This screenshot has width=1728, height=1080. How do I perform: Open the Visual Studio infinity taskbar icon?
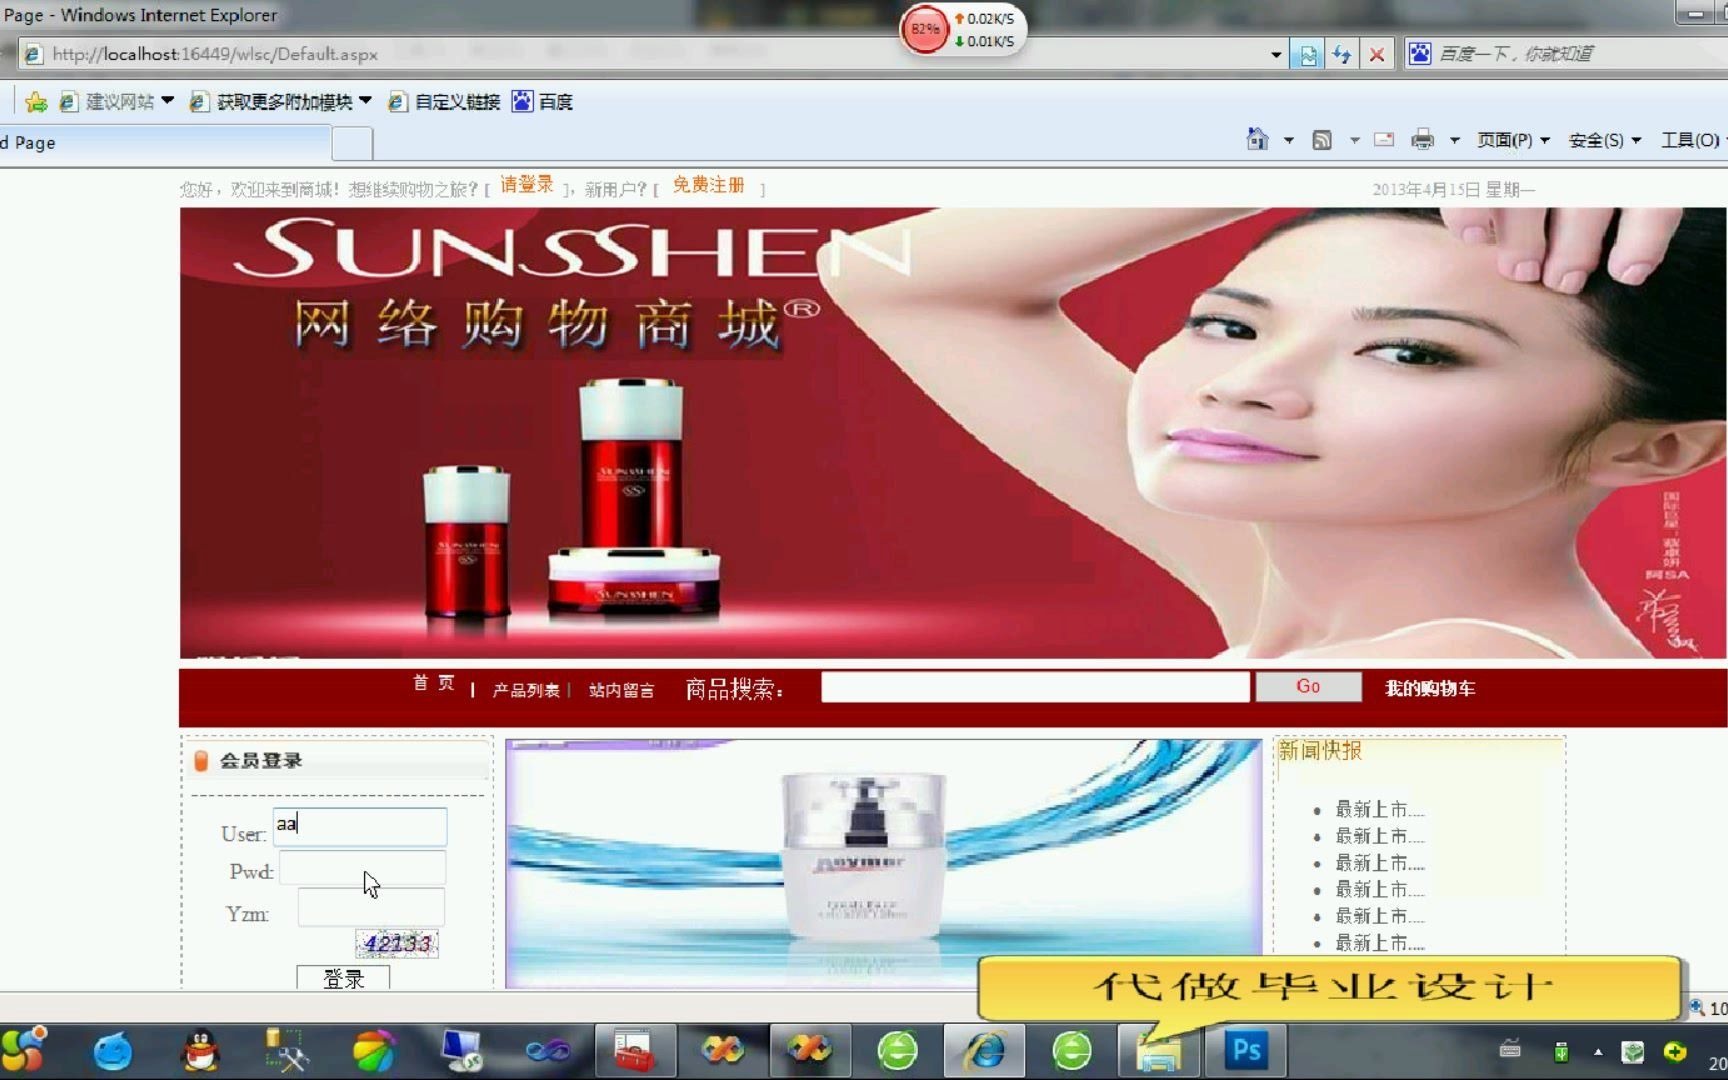548,1052
